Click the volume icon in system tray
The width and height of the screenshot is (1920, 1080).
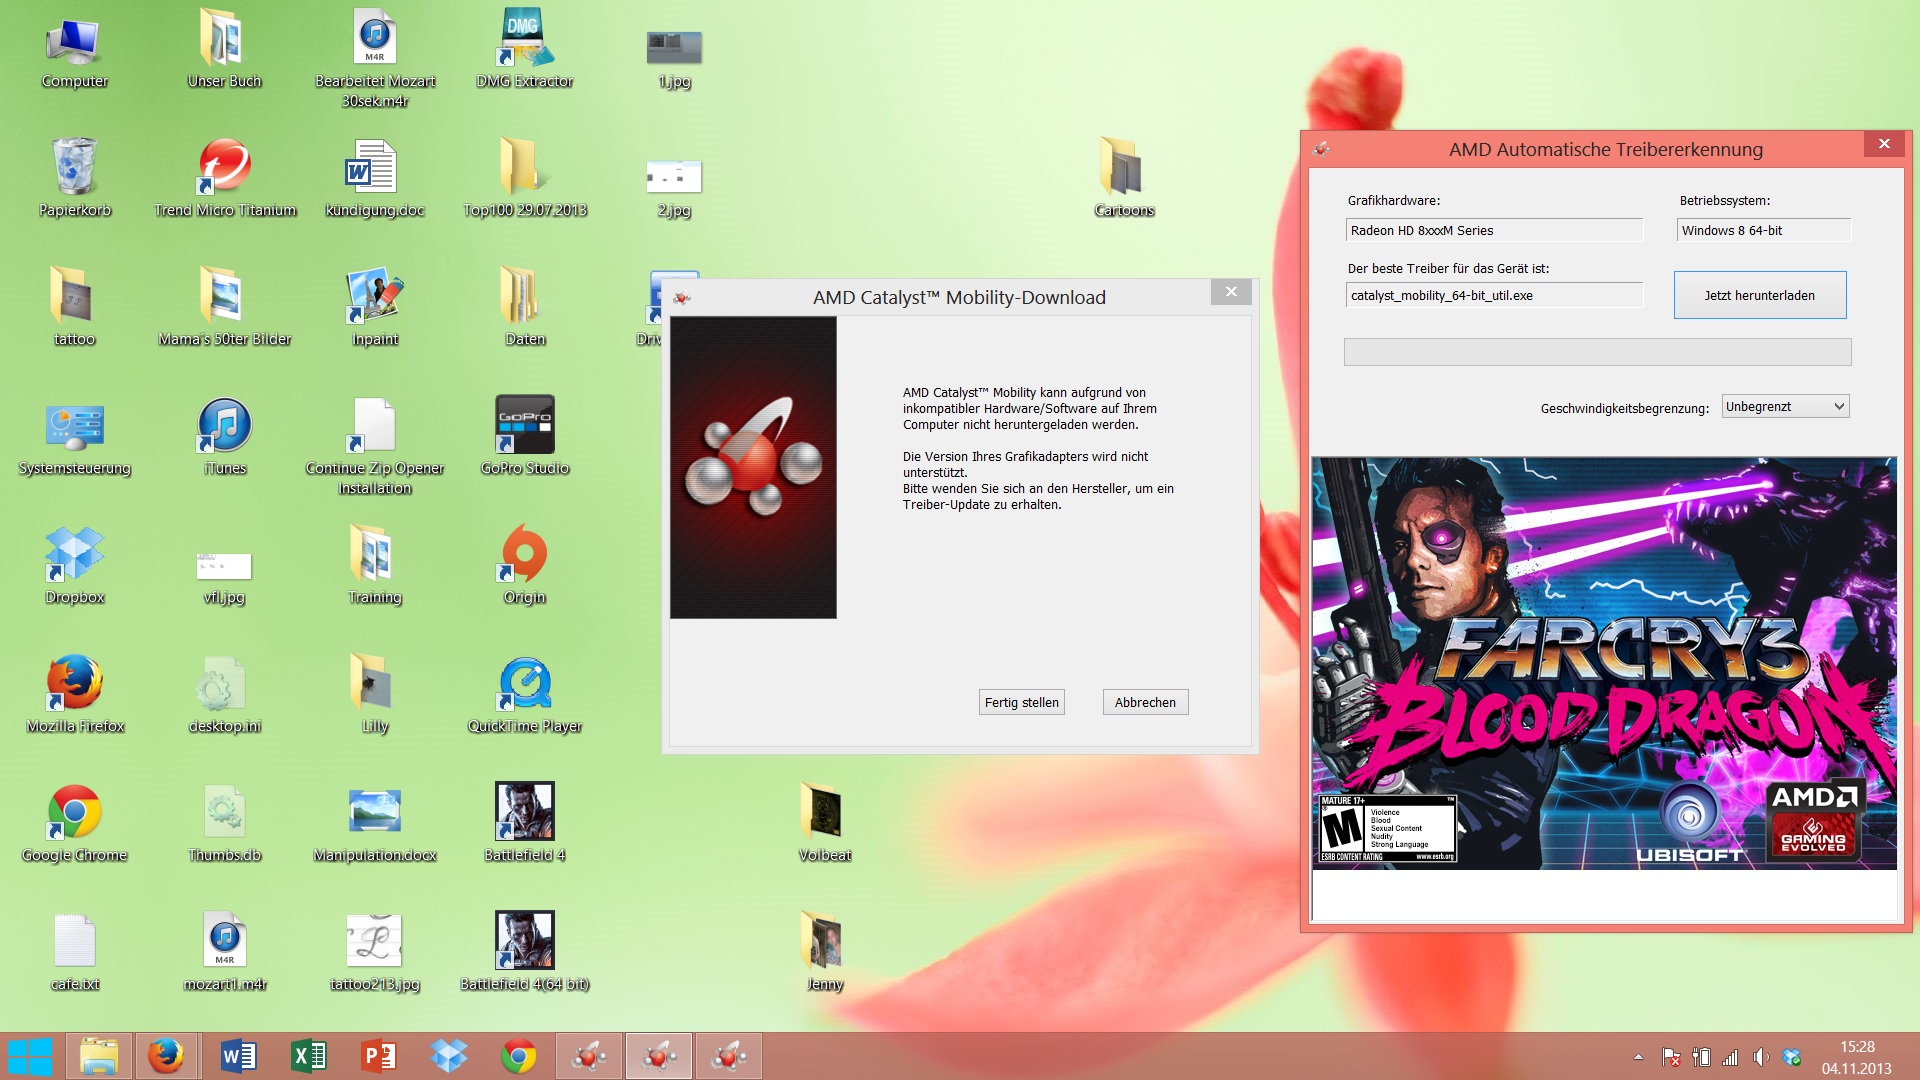click(1761, 1057)
